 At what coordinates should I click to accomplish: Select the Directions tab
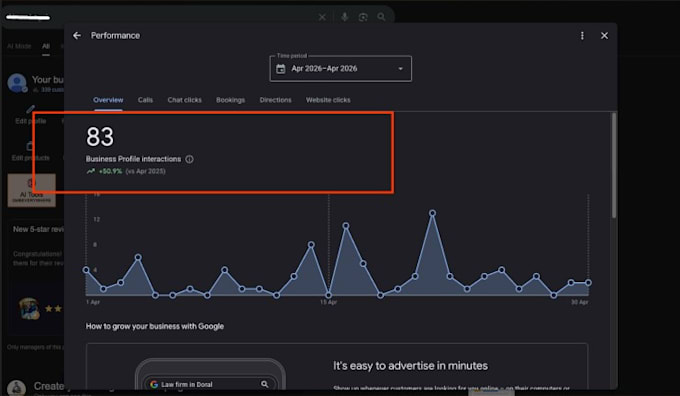coord(275,100)
